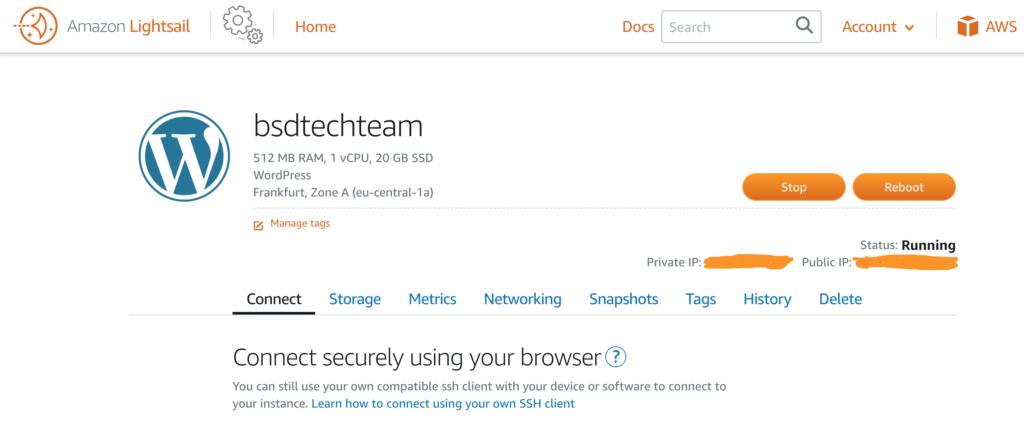Stop the bsdtechteam instance
This screenshot has height=430, width=1024.
coord(793,187)
